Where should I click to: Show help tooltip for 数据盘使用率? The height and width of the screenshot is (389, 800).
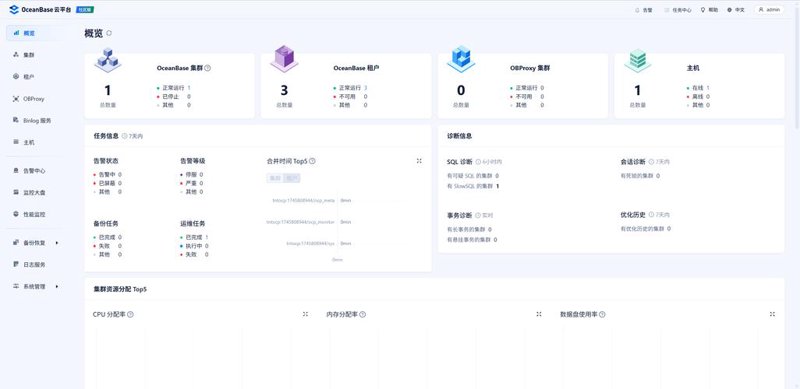(x=602, y=314)
